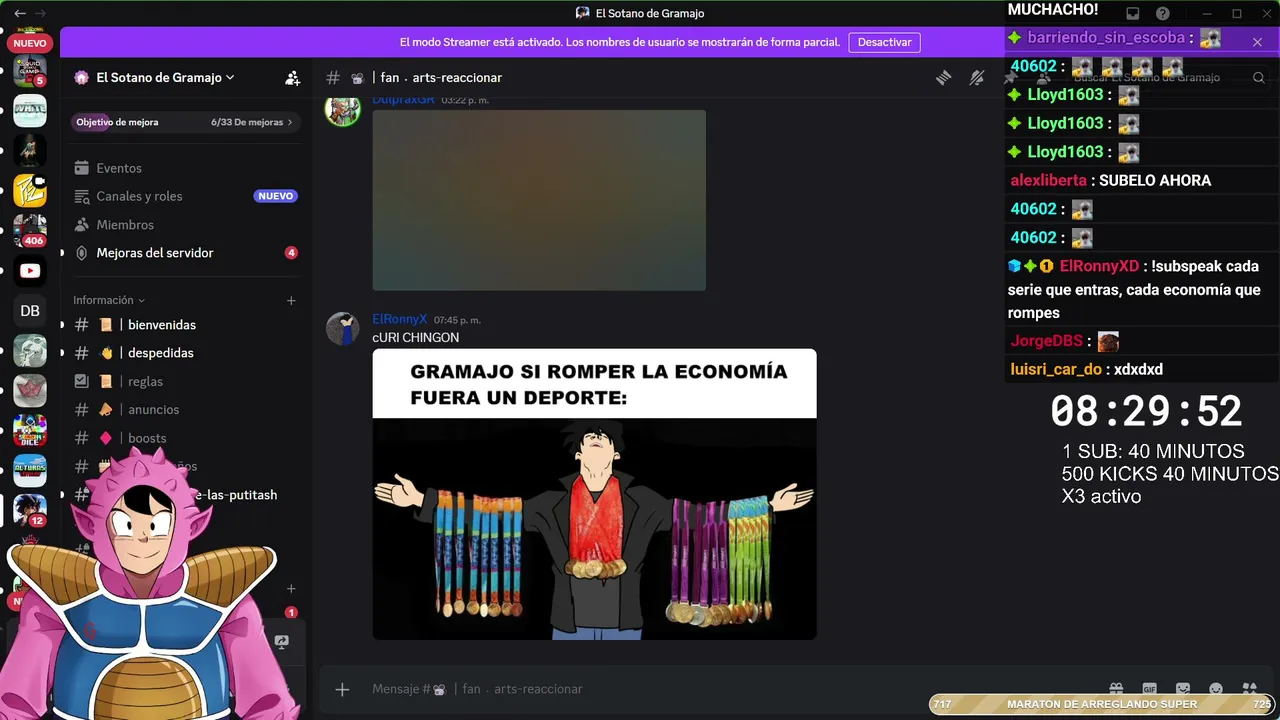
Task: Open the yellow PZ server icon
Action: [x=30, y=191]
